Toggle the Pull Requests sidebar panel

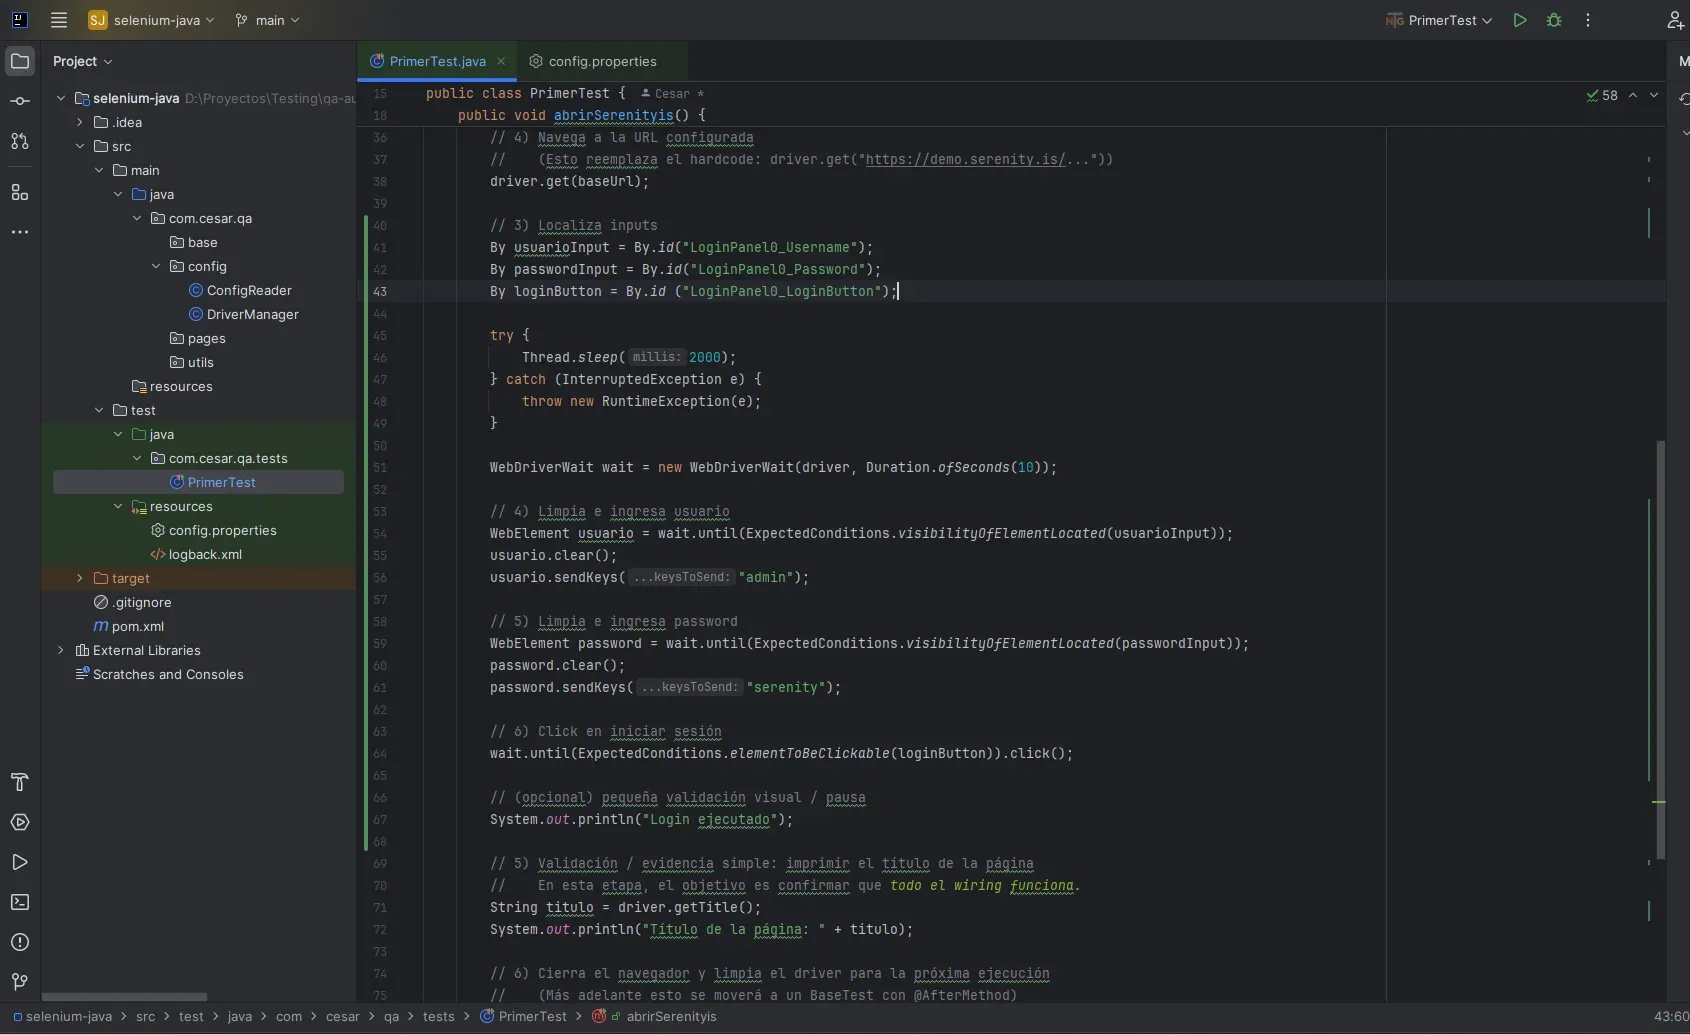click(20, 142)
